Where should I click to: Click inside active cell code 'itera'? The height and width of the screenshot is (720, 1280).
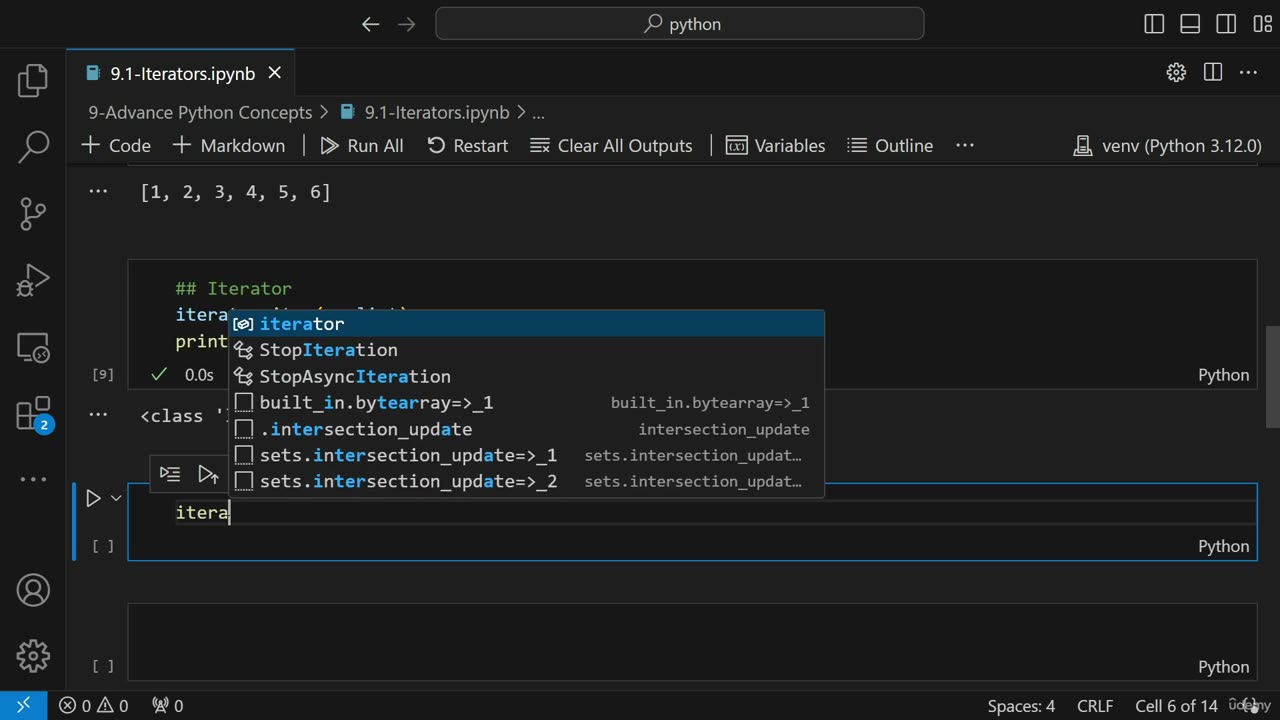tap(203, 513)
